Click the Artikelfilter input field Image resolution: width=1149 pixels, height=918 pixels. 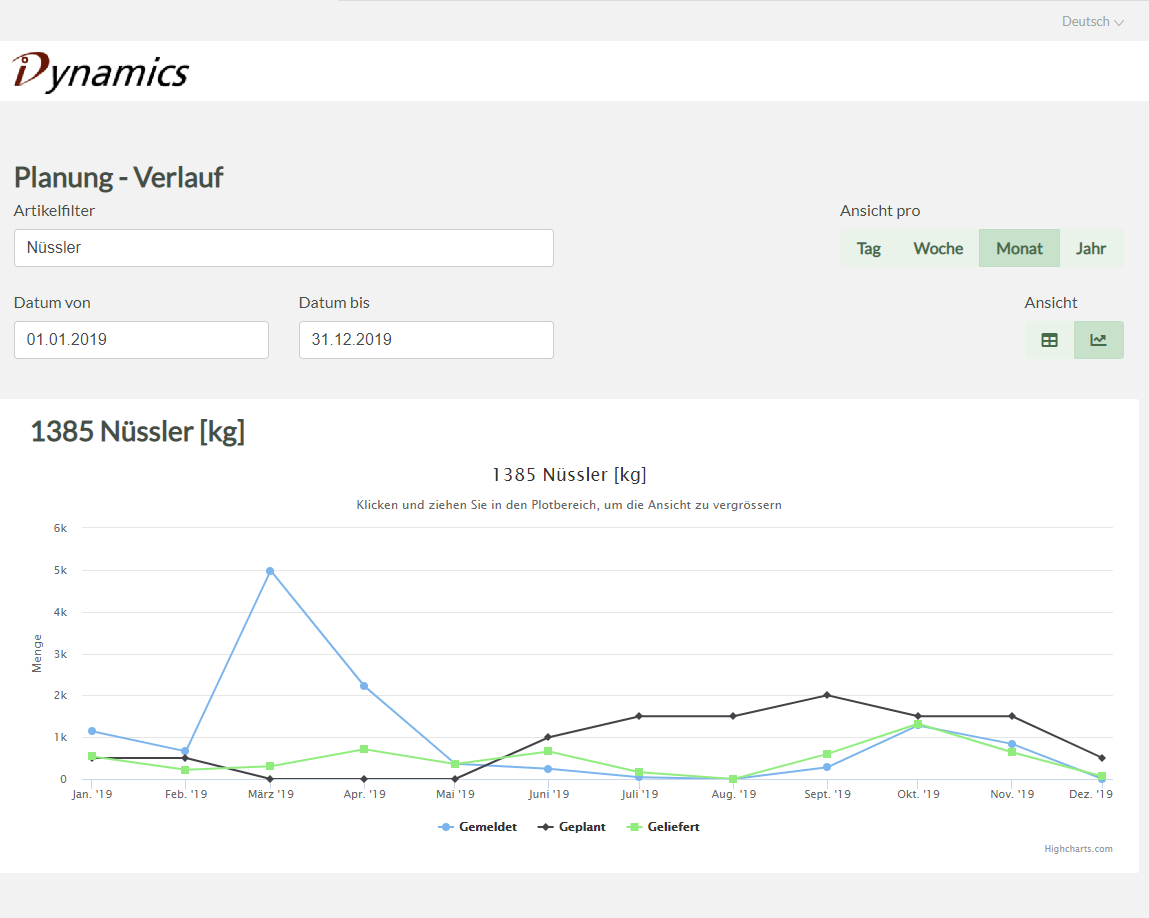(283, 248)
